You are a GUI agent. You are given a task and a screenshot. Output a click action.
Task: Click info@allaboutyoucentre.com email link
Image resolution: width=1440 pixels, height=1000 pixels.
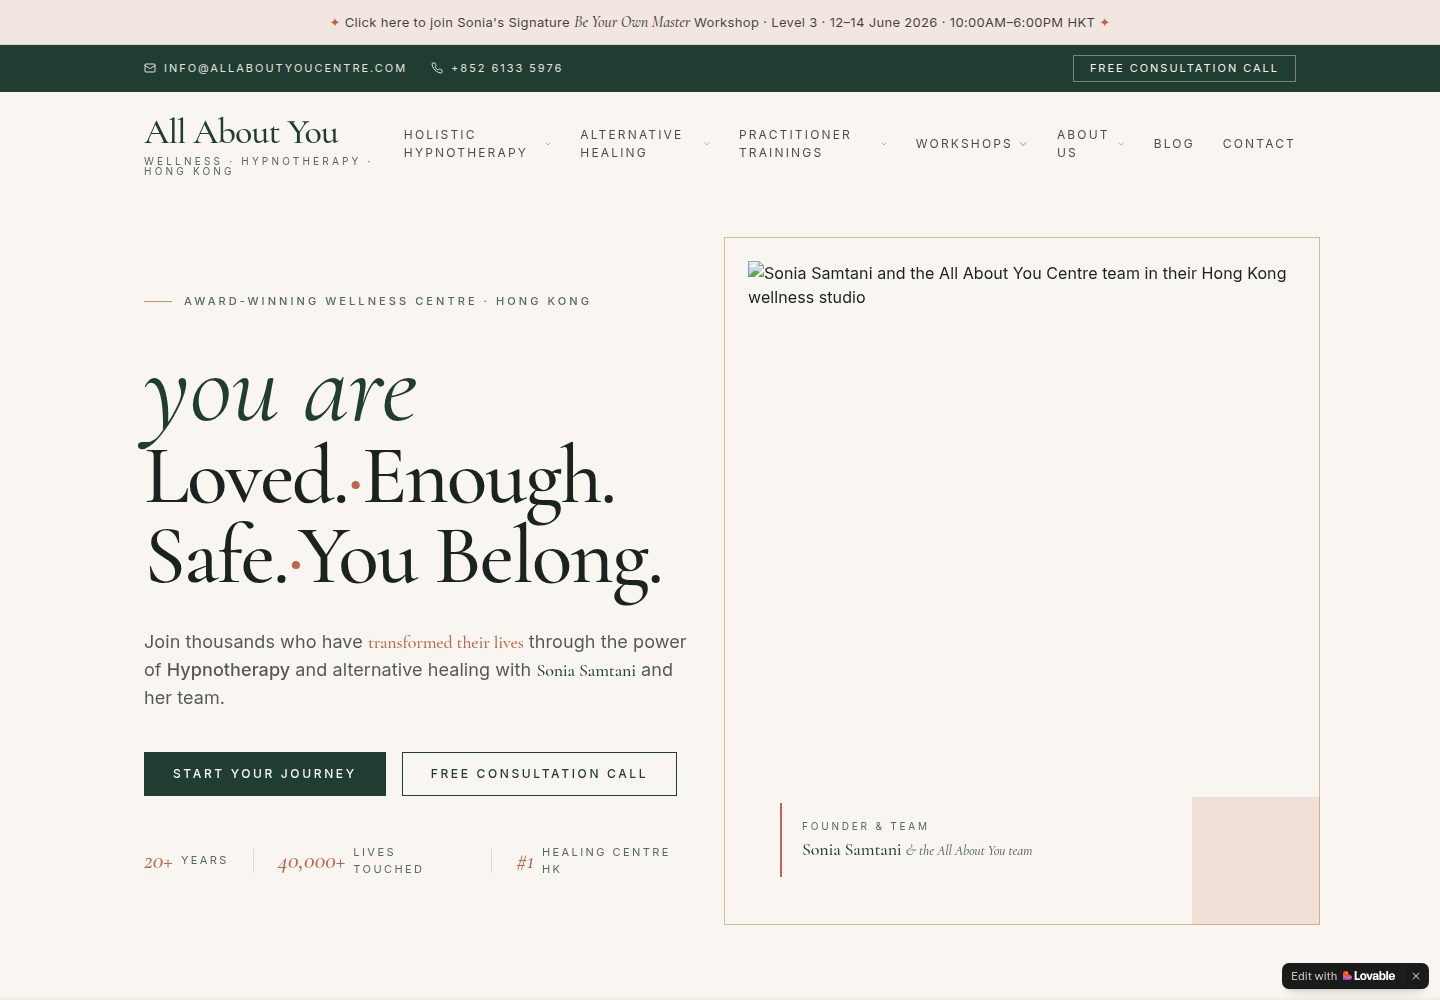click(275, 68)
